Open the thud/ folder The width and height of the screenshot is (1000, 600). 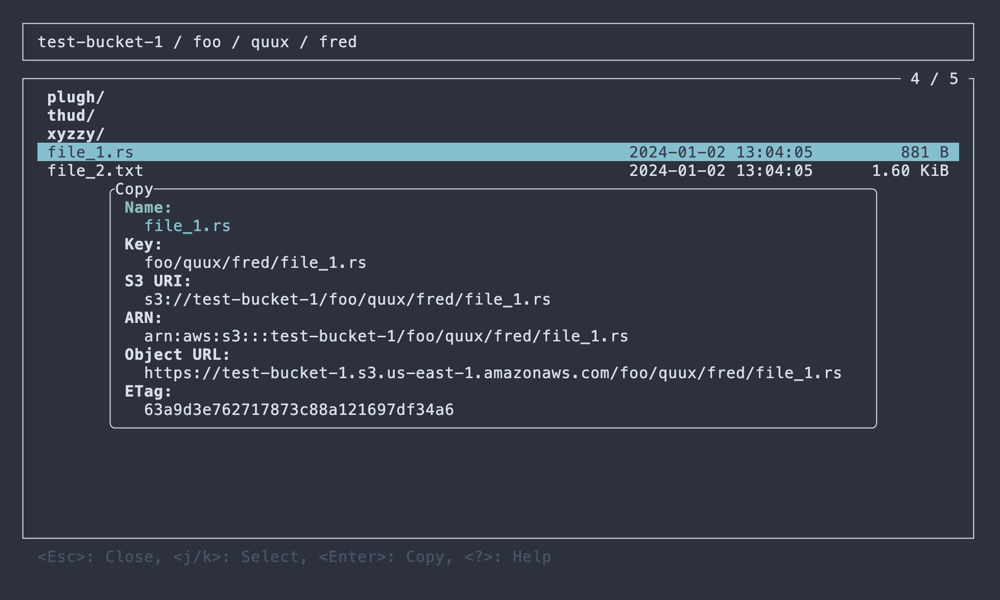(70, 116)
